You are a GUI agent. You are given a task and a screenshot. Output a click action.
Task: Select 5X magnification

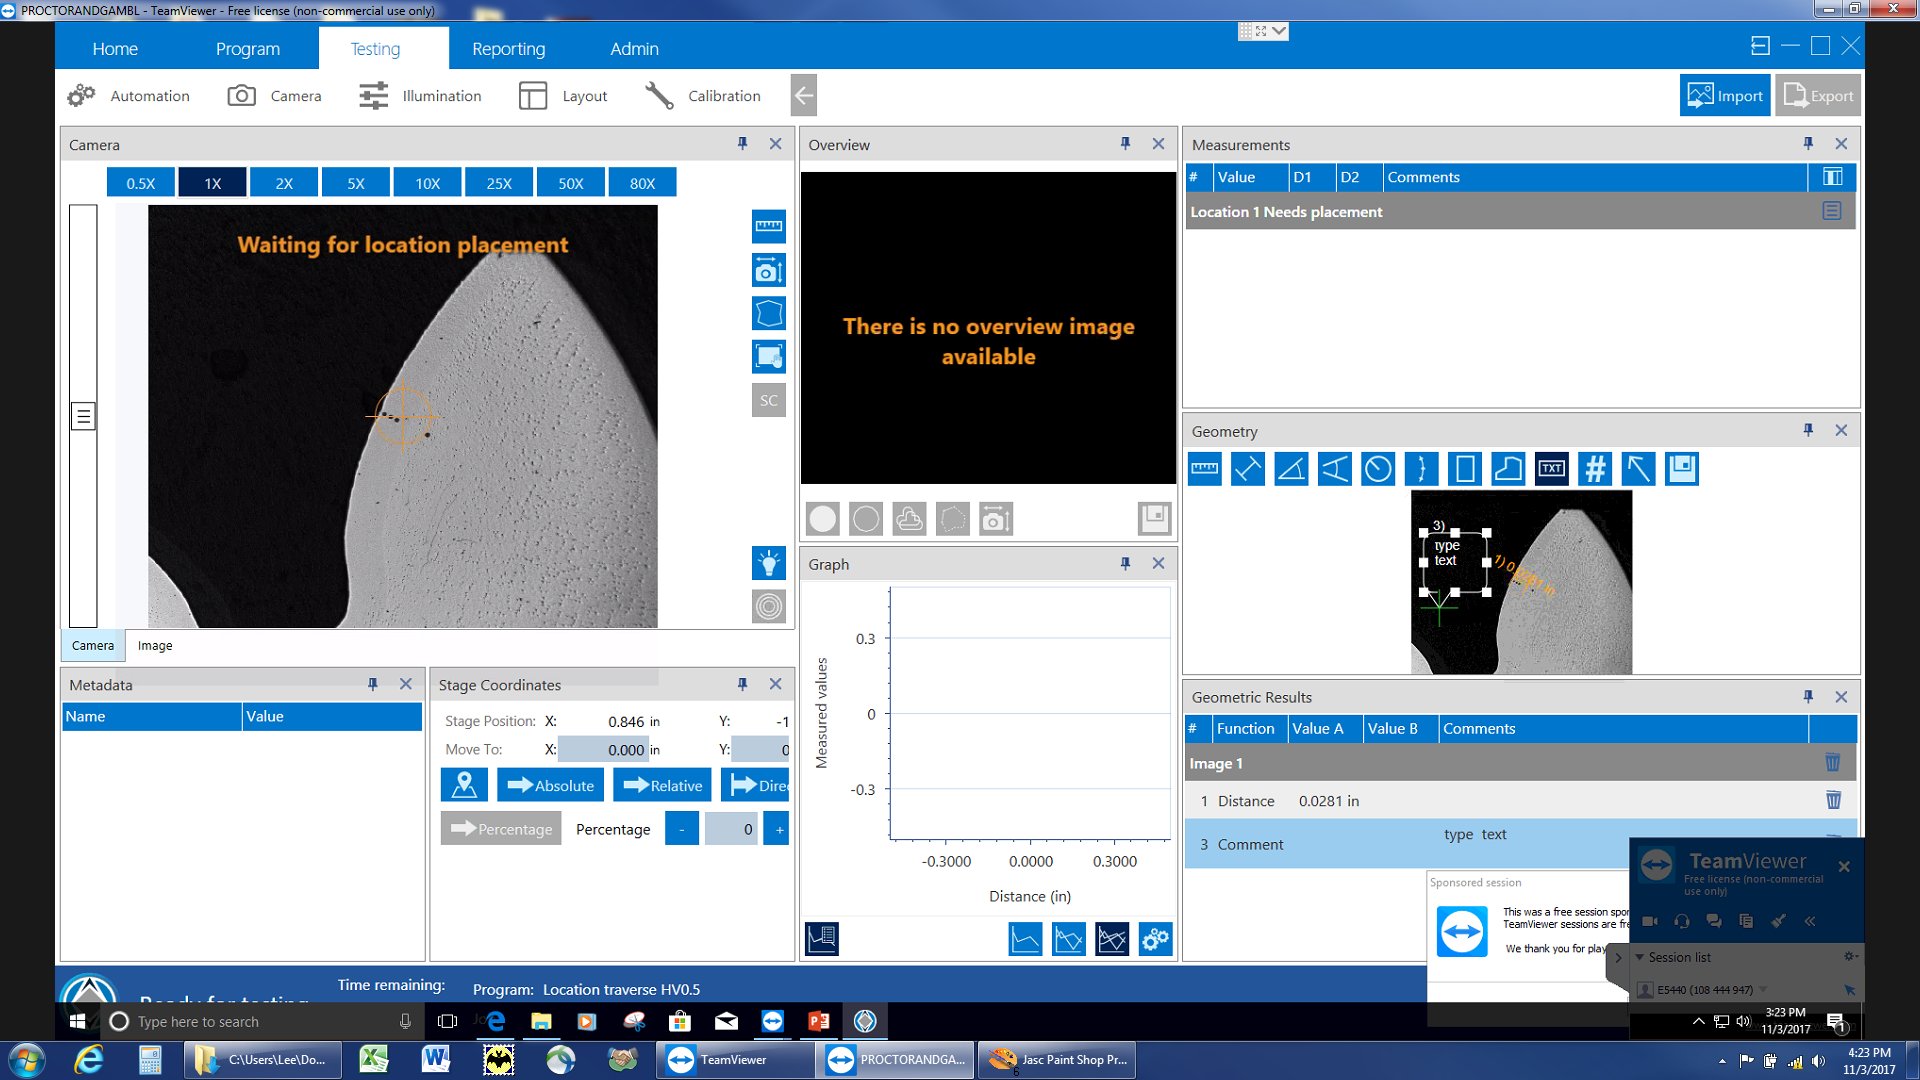click(x=356, y=183)
